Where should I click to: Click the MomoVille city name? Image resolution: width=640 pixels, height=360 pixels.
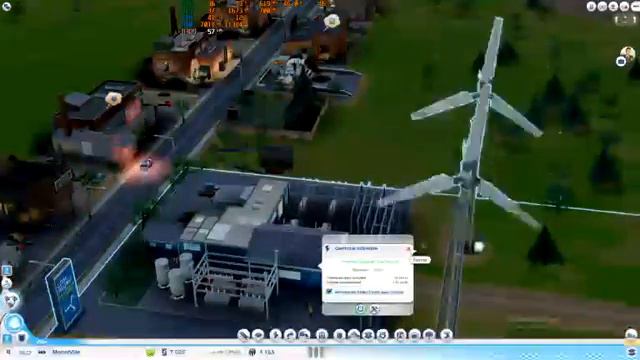(x=66, y=352)
